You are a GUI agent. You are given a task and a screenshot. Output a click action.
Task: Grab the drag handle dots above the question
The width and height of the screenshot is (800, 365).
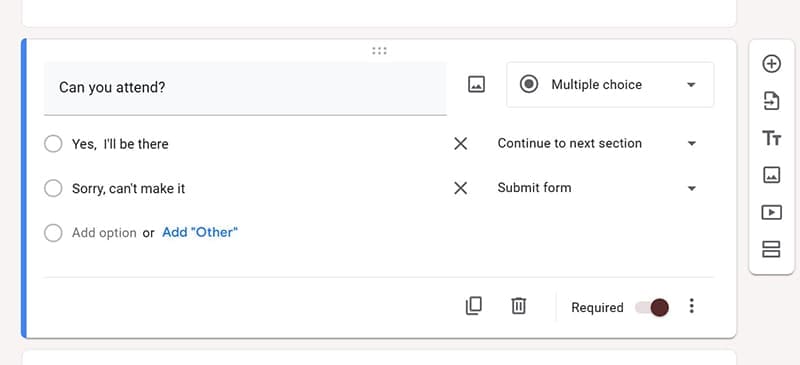[379, 51]
